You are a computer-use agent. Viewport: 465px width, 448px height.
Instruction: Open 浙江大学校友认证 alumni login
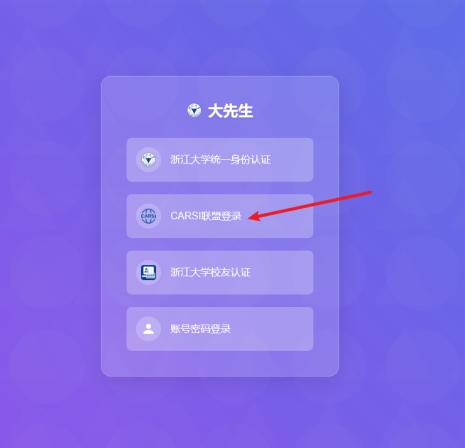(220, 272)
